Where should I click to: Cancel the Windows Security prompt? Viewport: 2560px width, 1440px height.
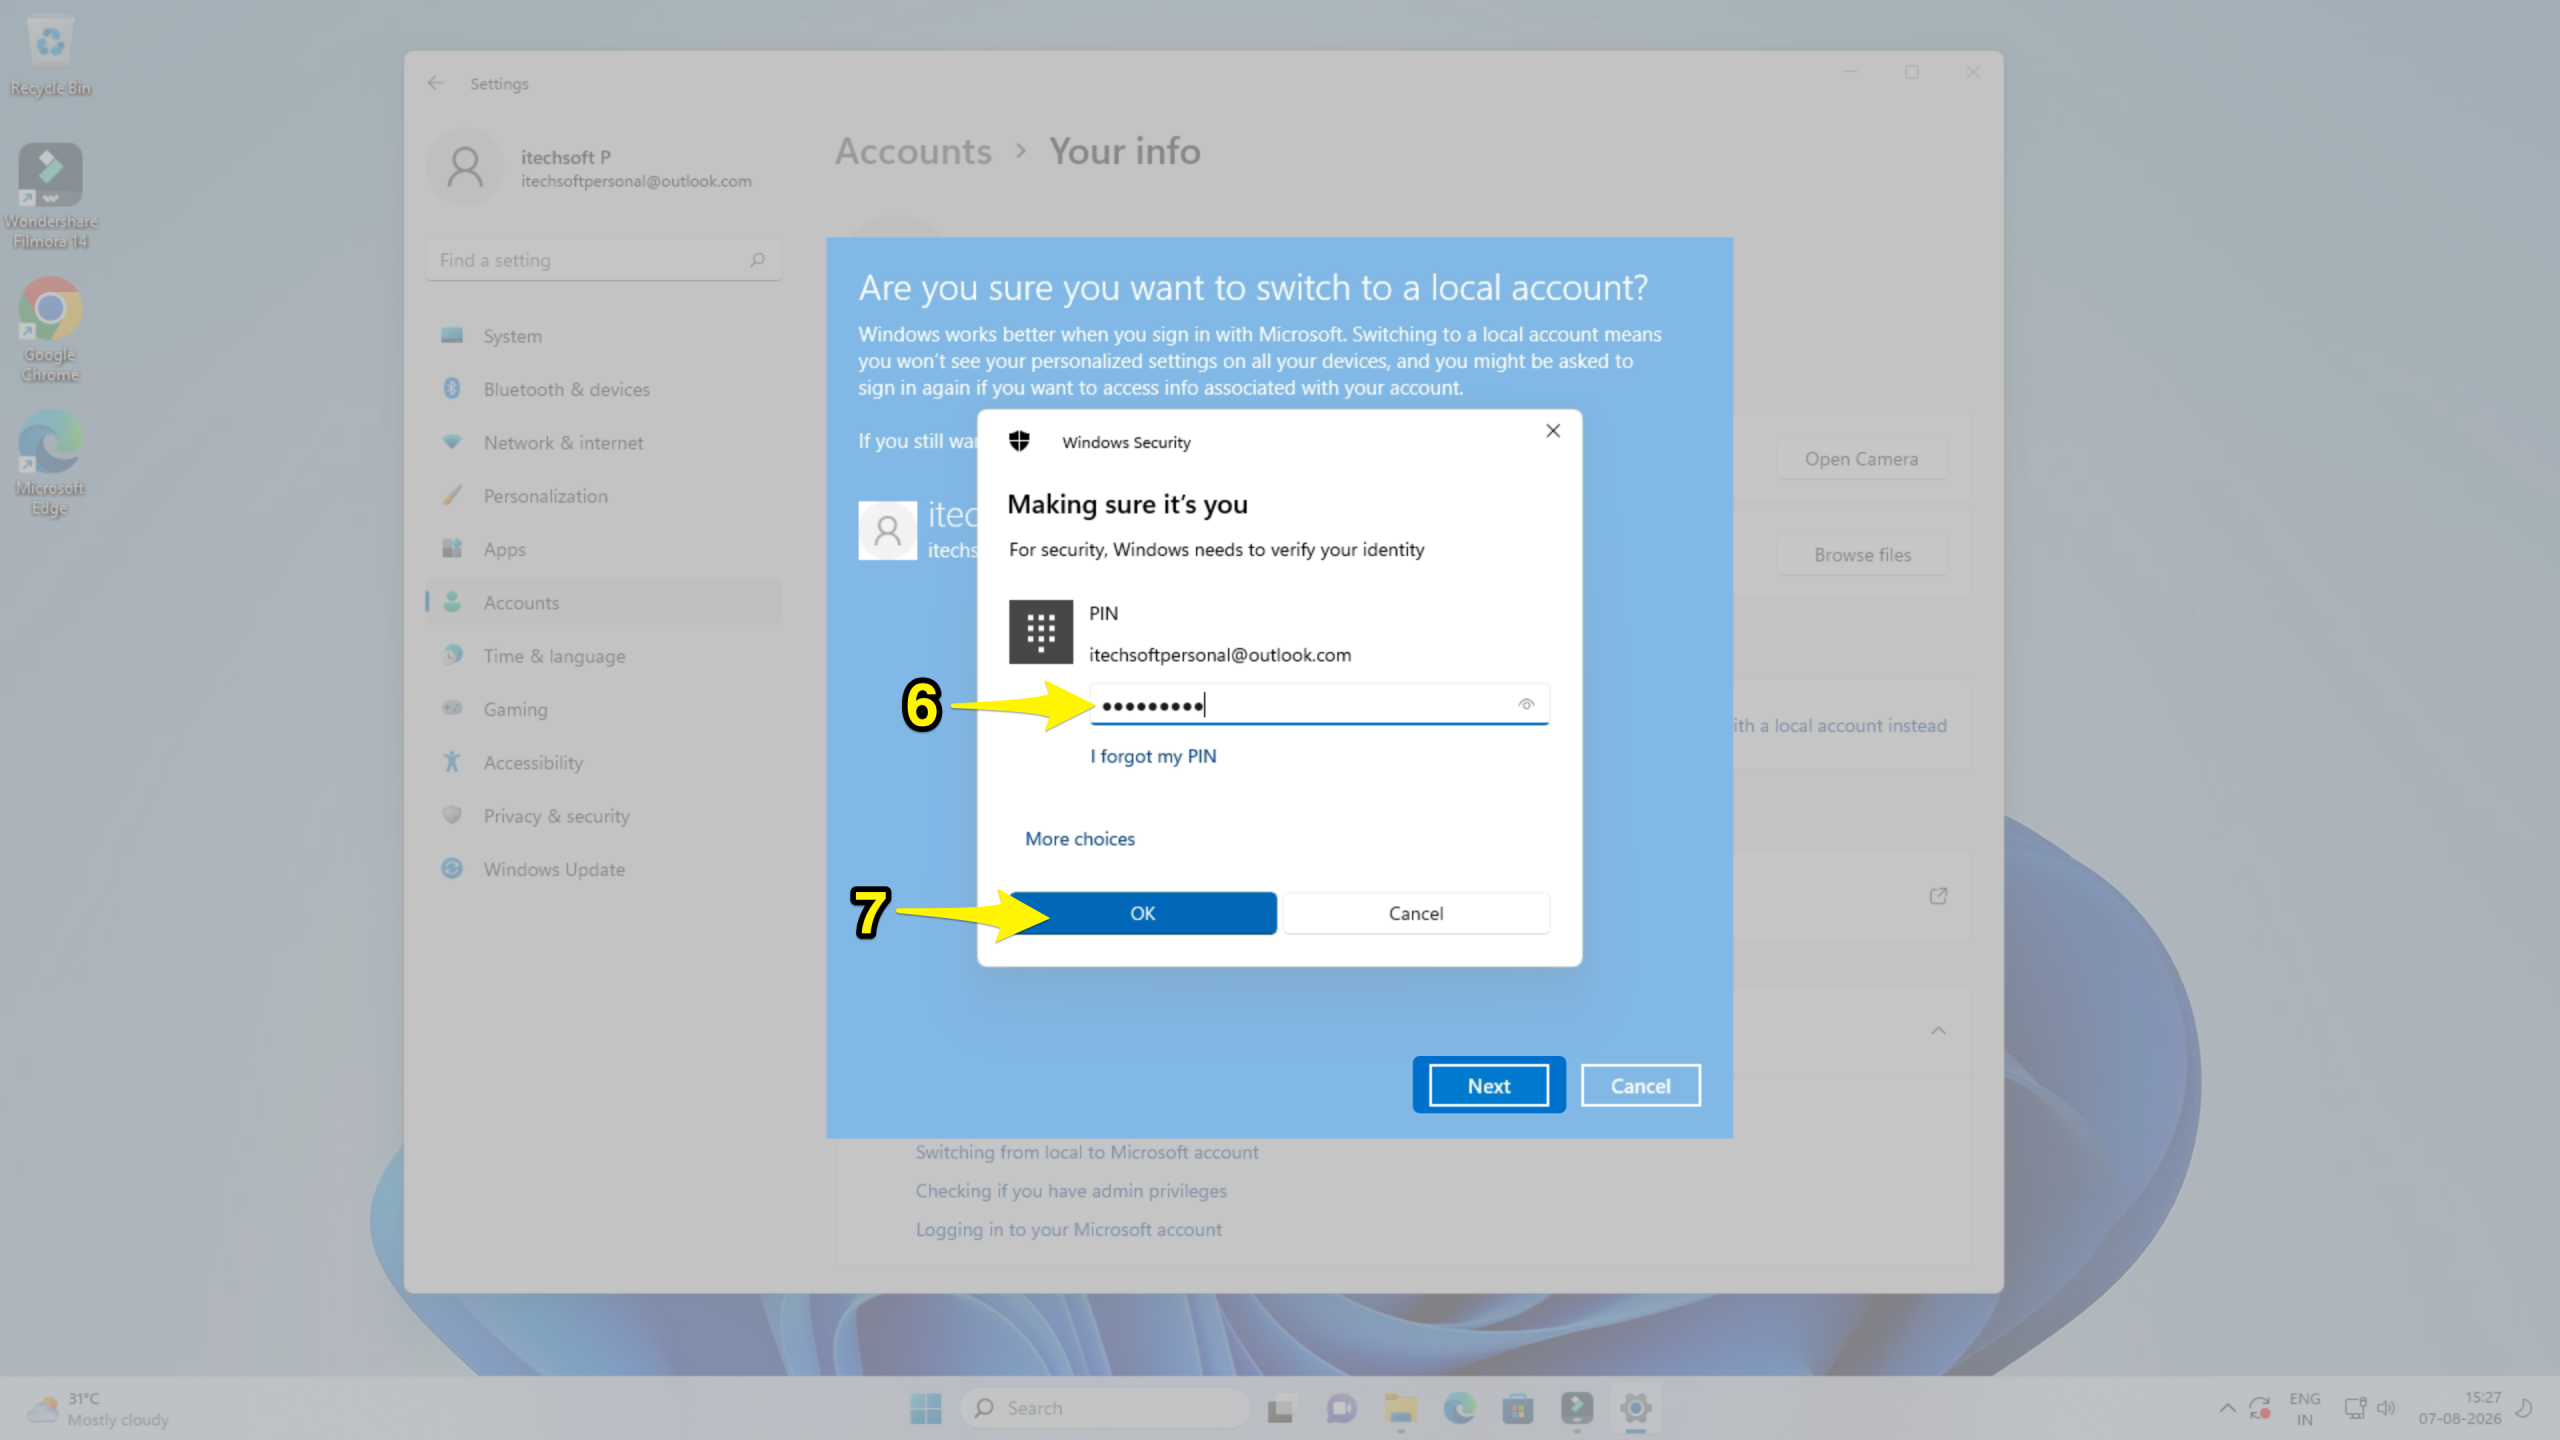click(x=1416, y=913)
